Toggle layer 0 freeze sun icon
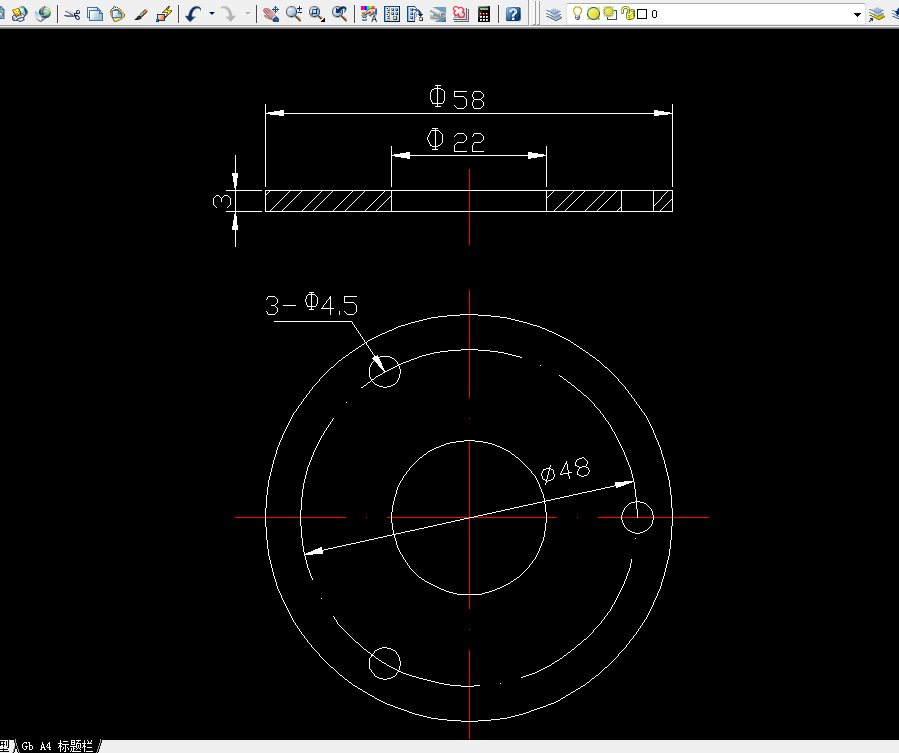The image size is (899, 753). click(593, 14)
